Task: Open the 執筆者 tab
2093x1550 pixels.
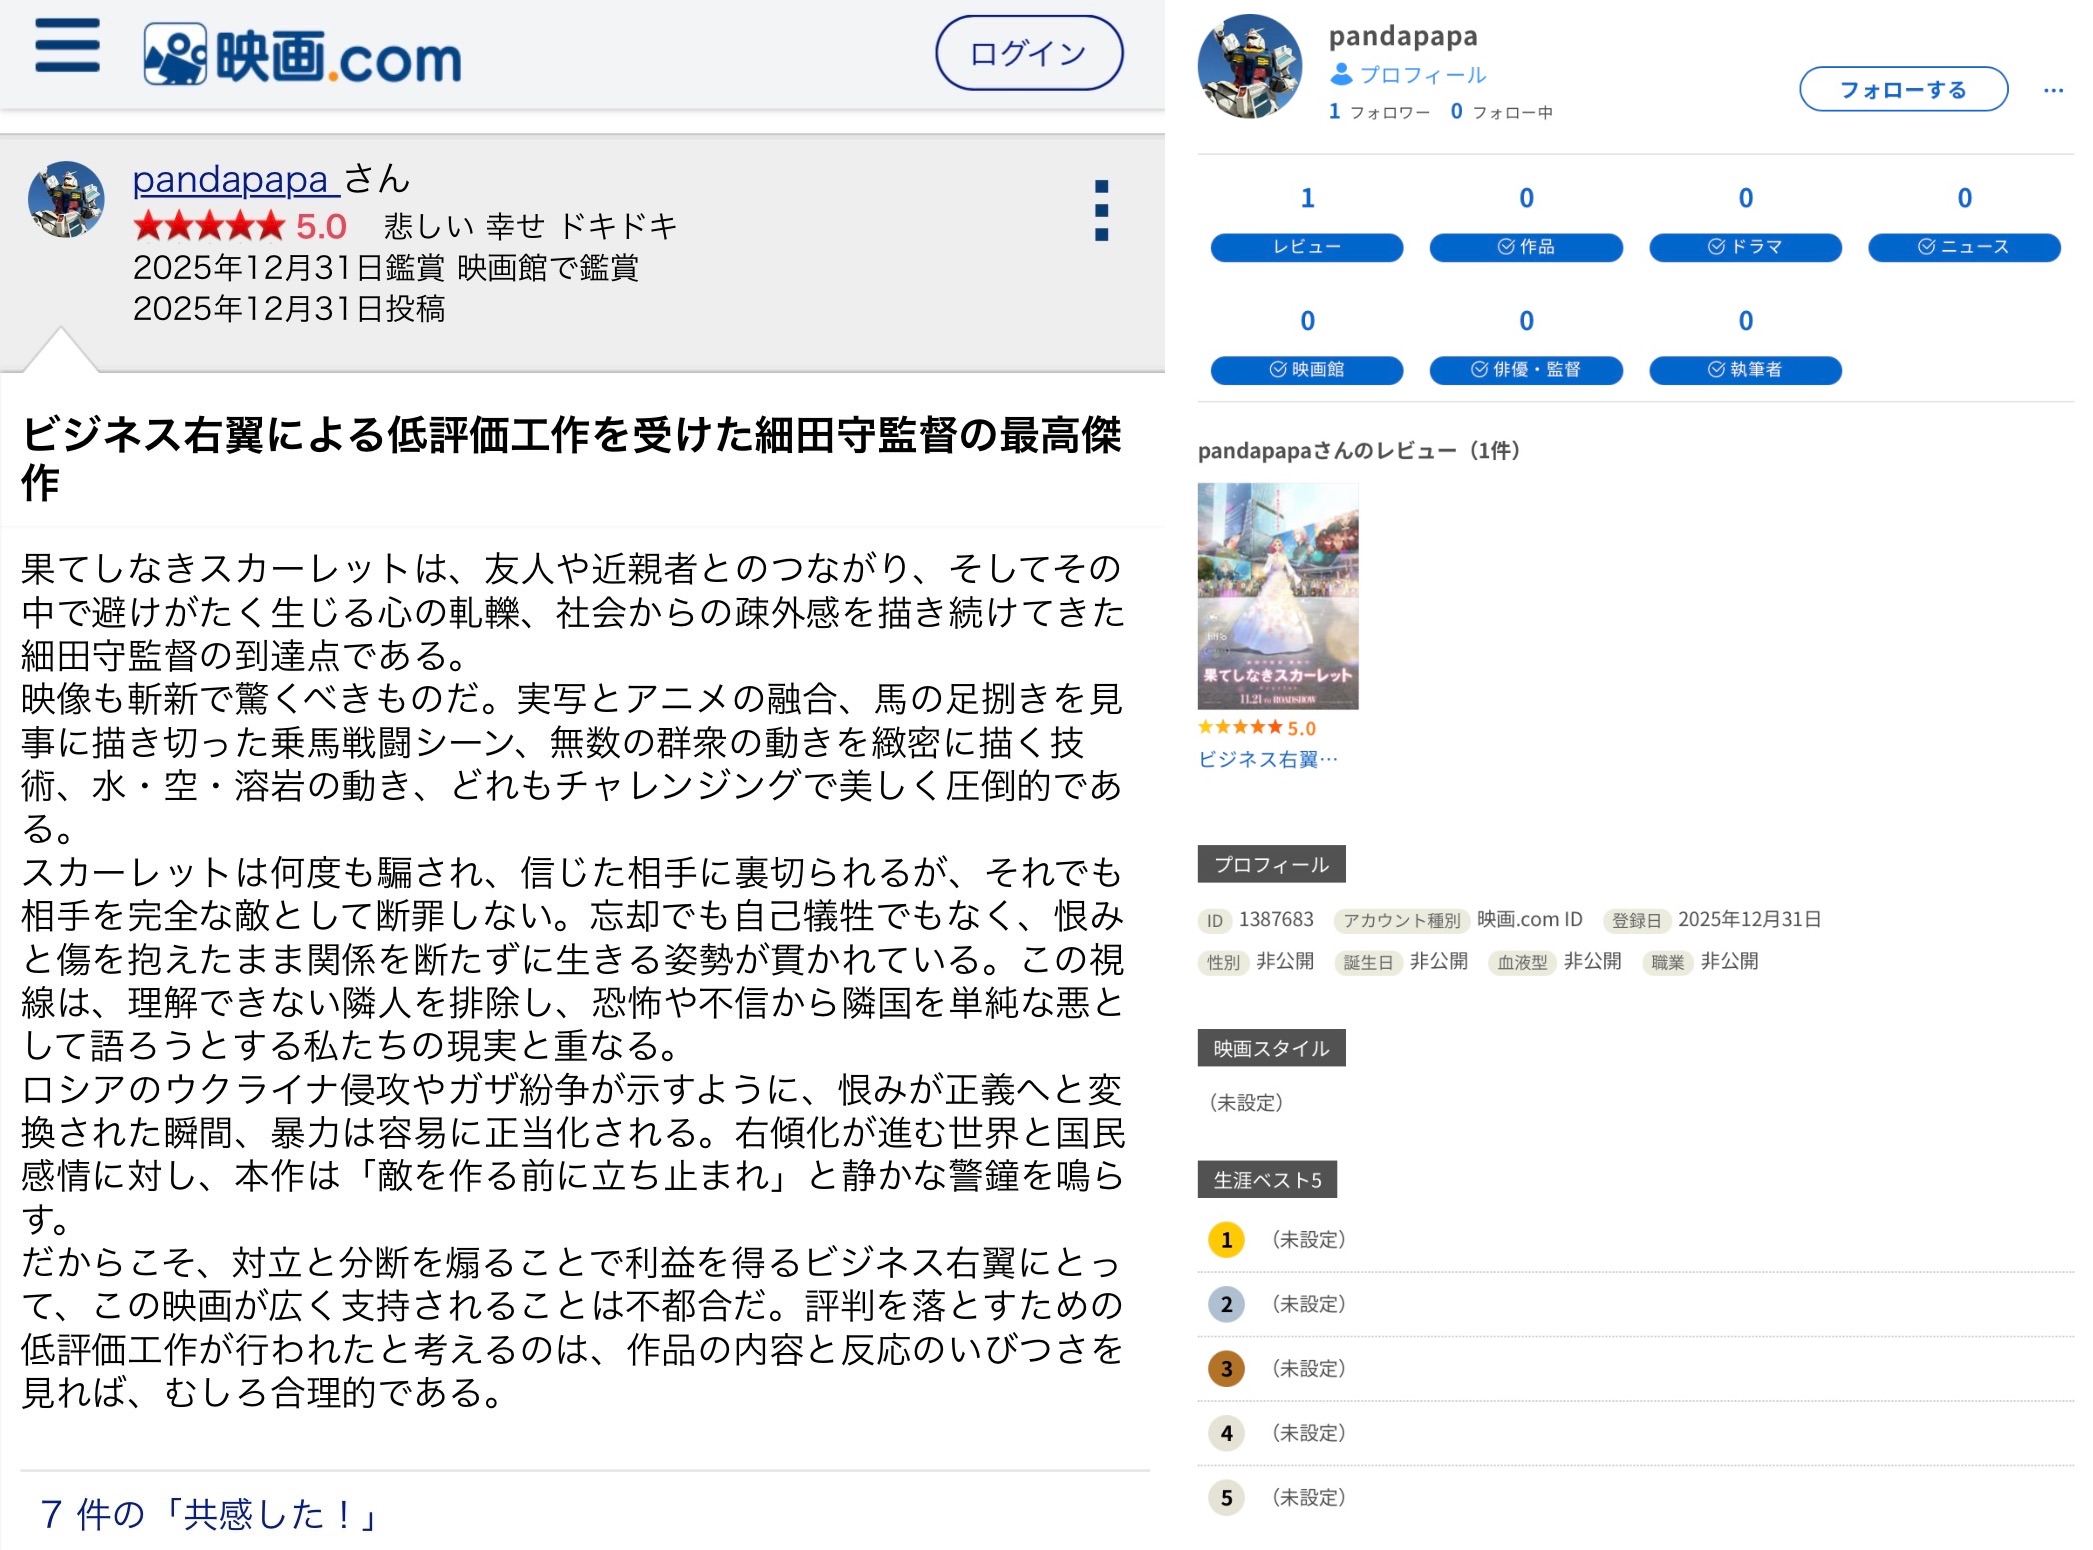Action: [1744, 370]
